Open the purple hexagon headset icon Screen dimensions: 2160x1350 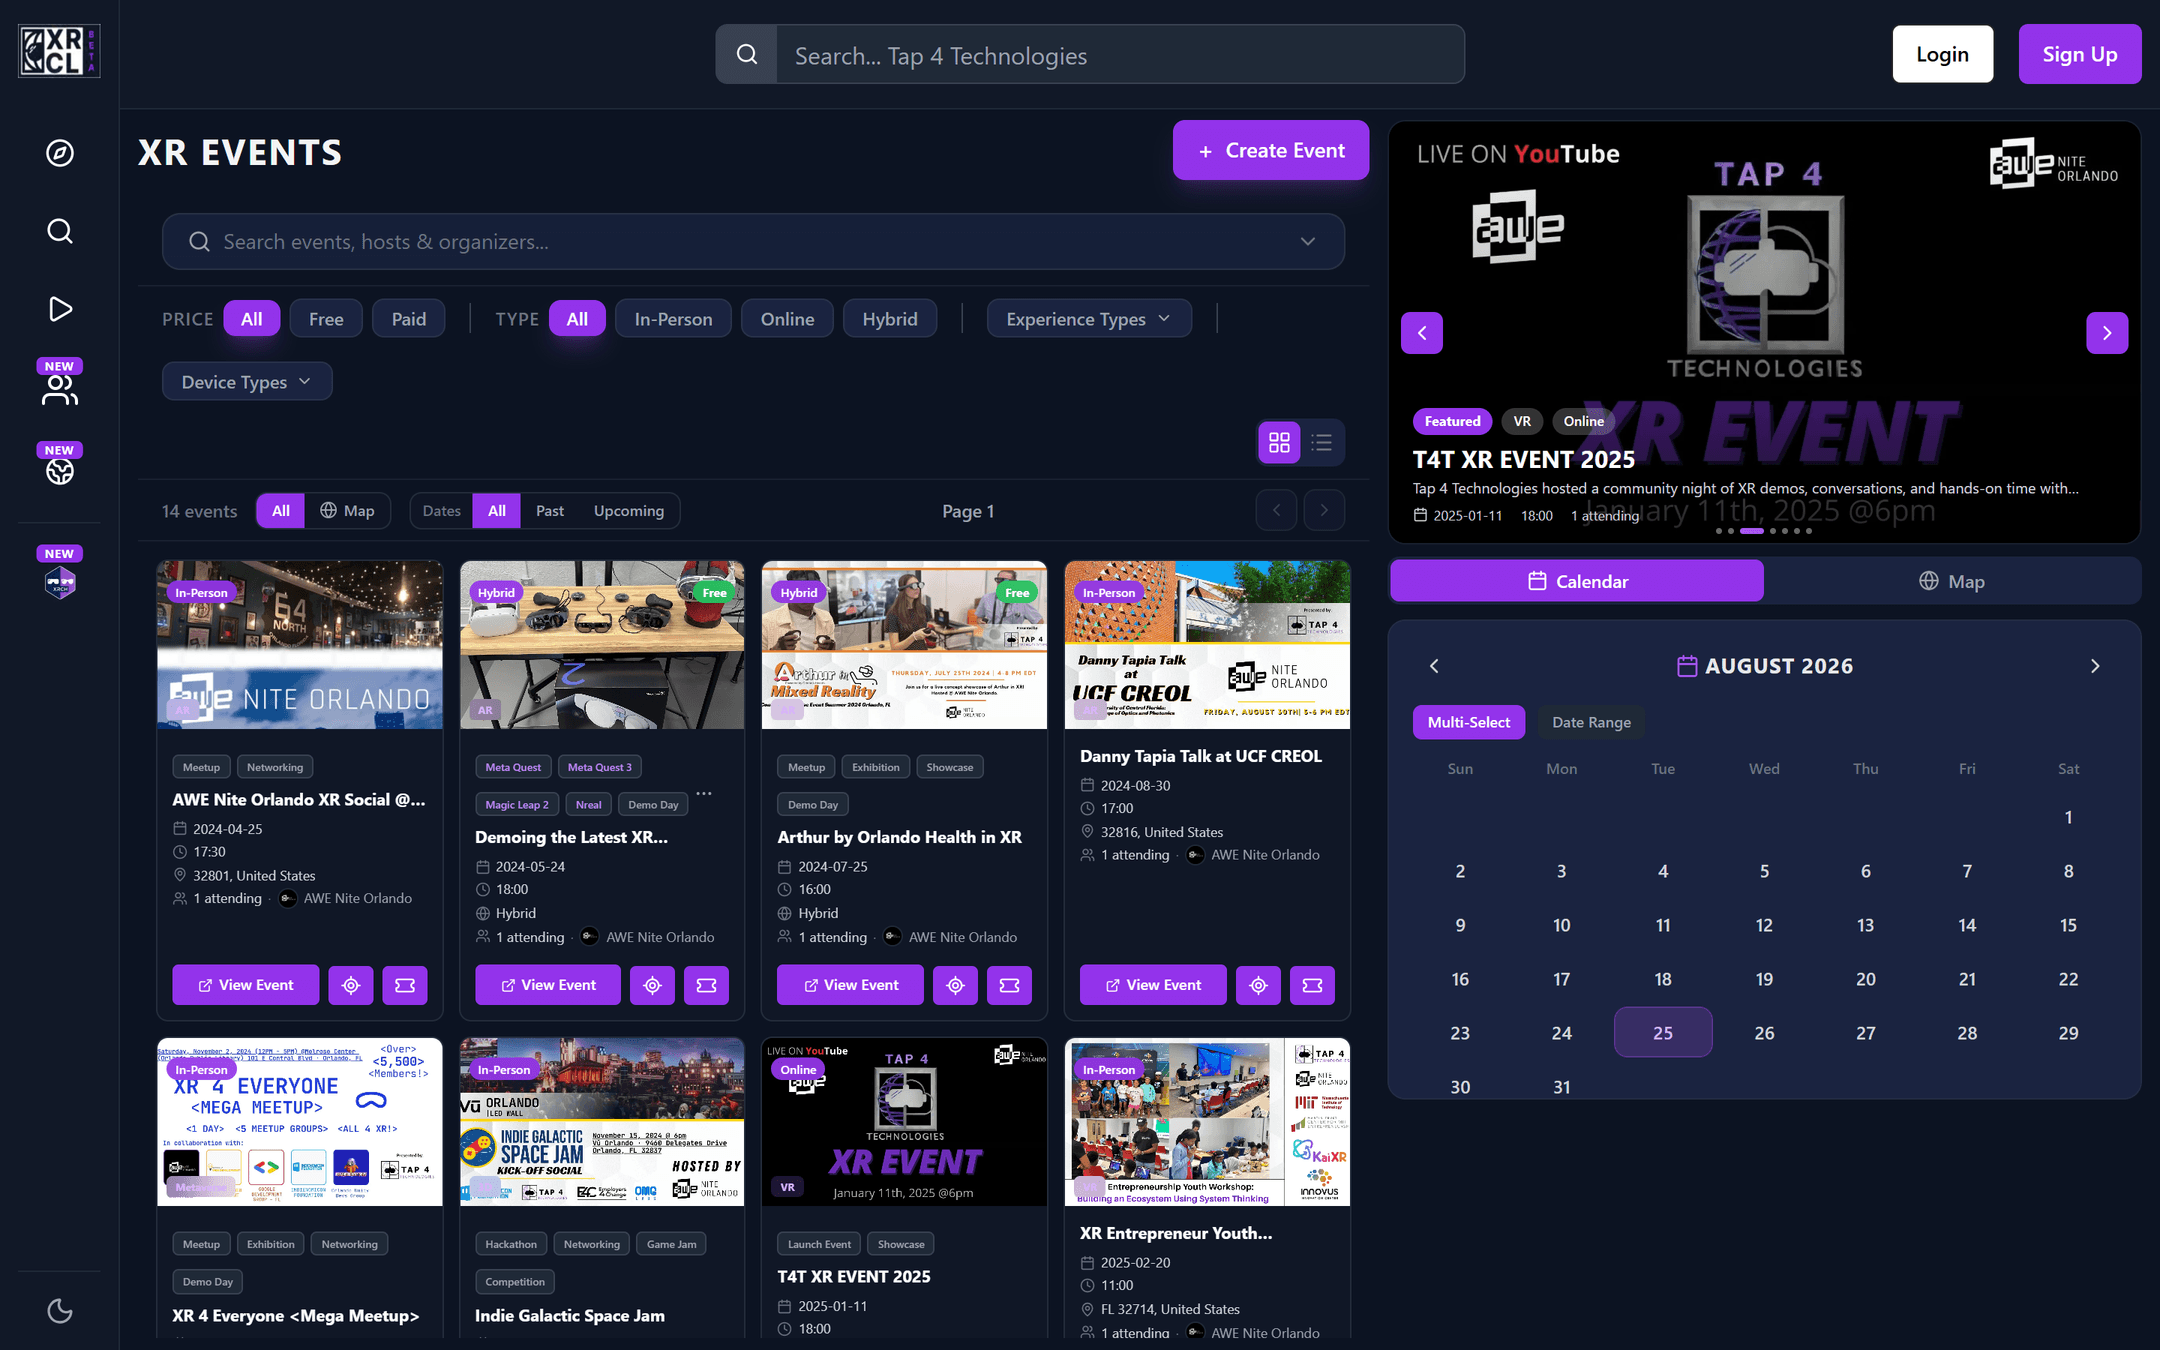(60, 582)
